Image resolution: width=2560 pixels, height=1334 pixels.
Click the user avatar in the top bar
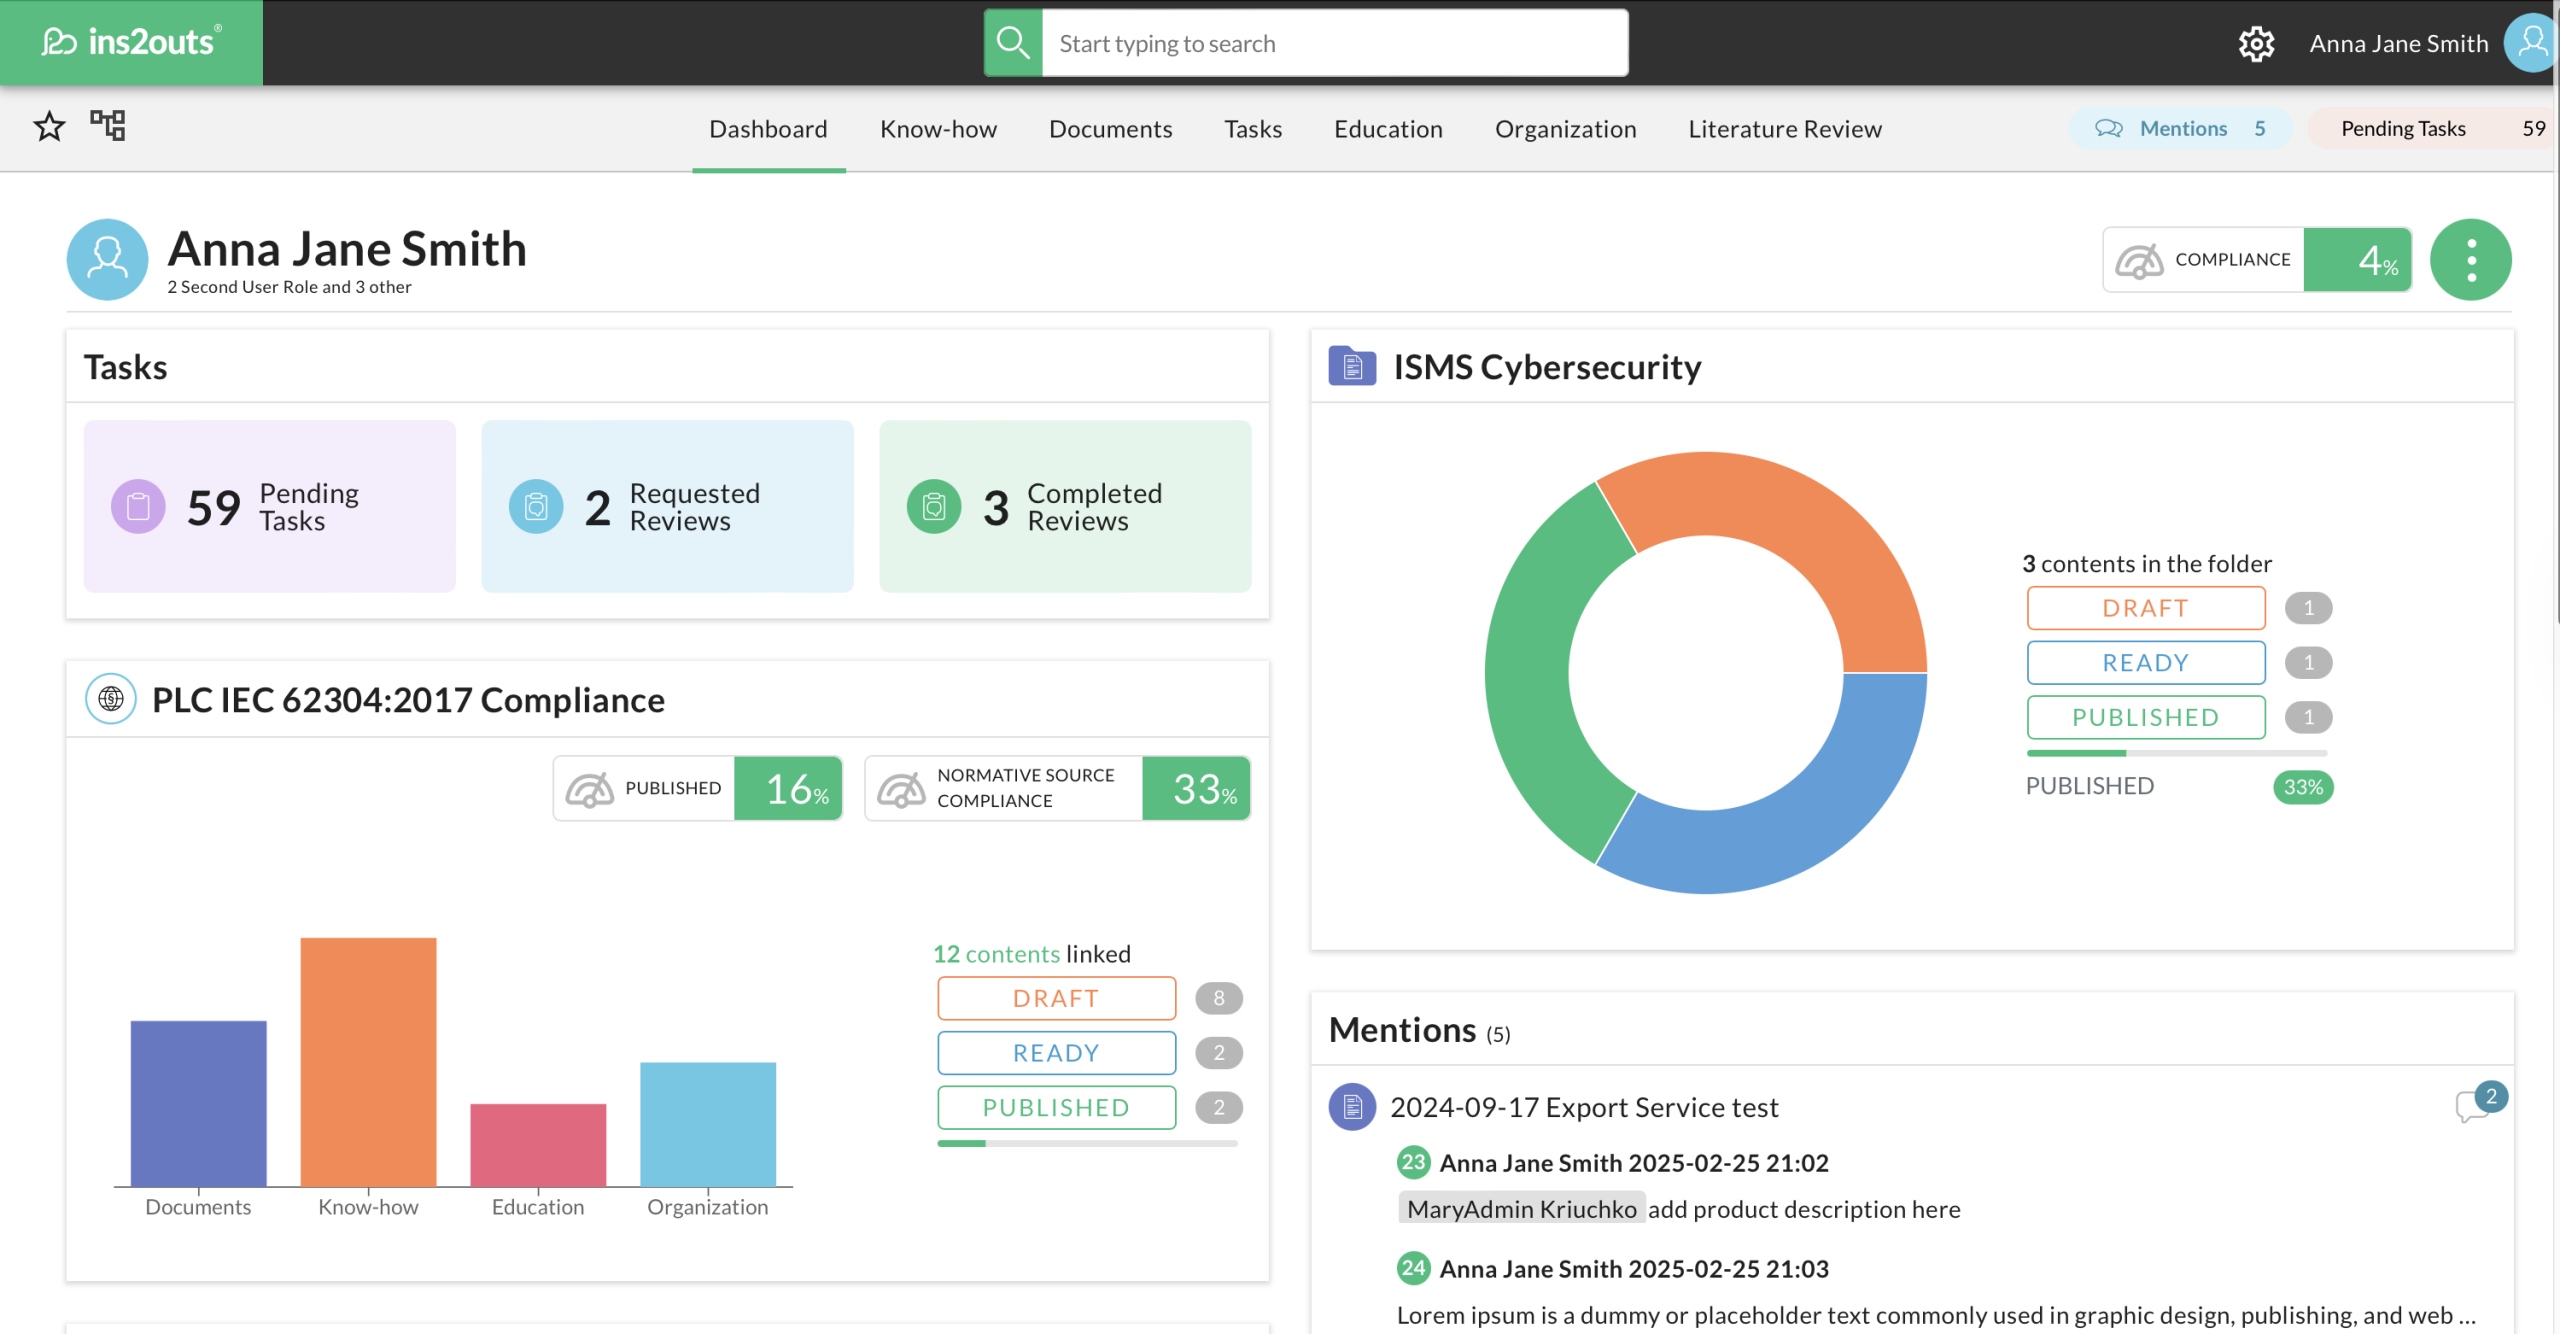(x=2531, y=43)
